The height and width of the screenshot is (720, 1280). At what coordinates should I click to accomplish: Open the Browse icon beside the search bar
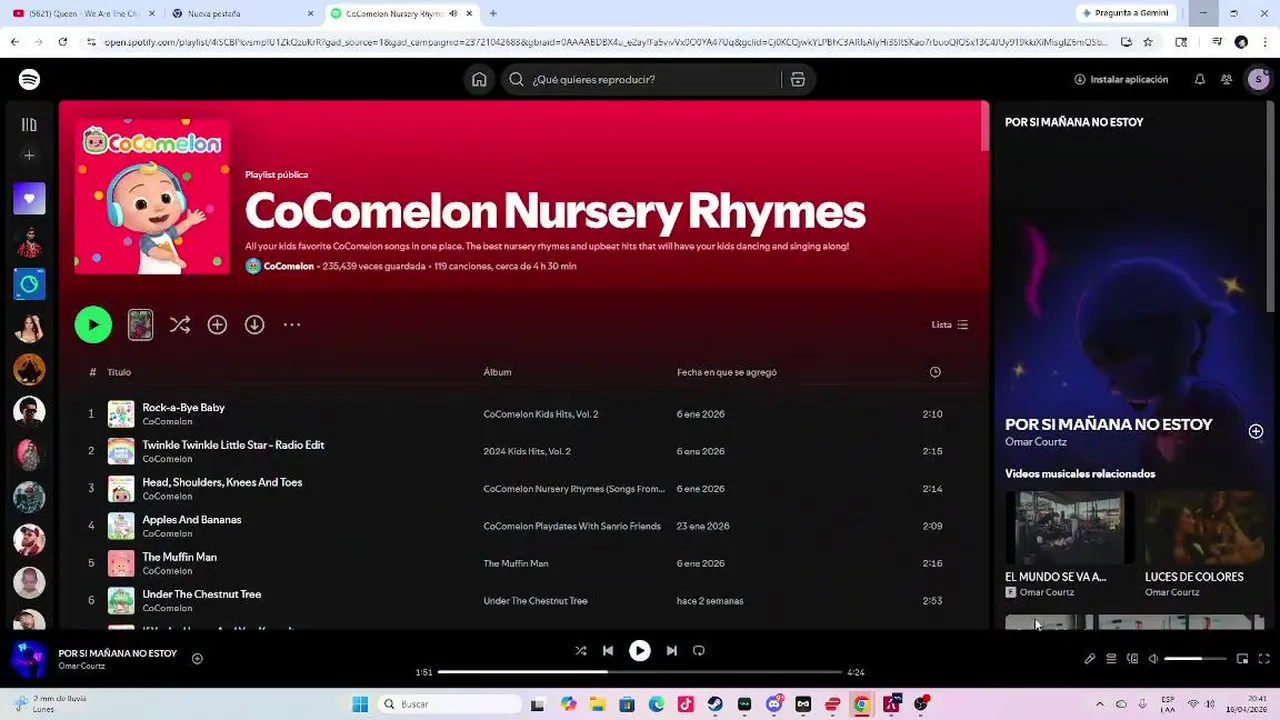797,79
